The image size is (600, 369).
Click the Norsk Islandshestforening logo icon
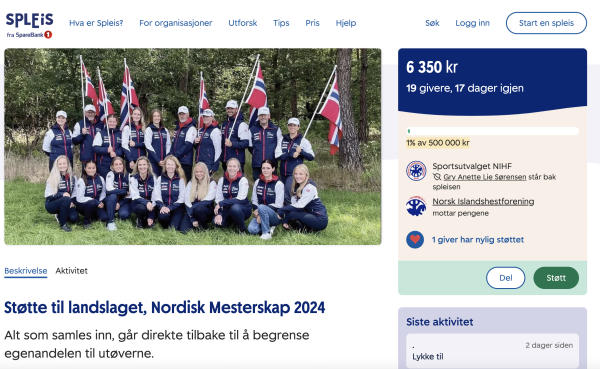pyautogui.click(x=416, y=206)
